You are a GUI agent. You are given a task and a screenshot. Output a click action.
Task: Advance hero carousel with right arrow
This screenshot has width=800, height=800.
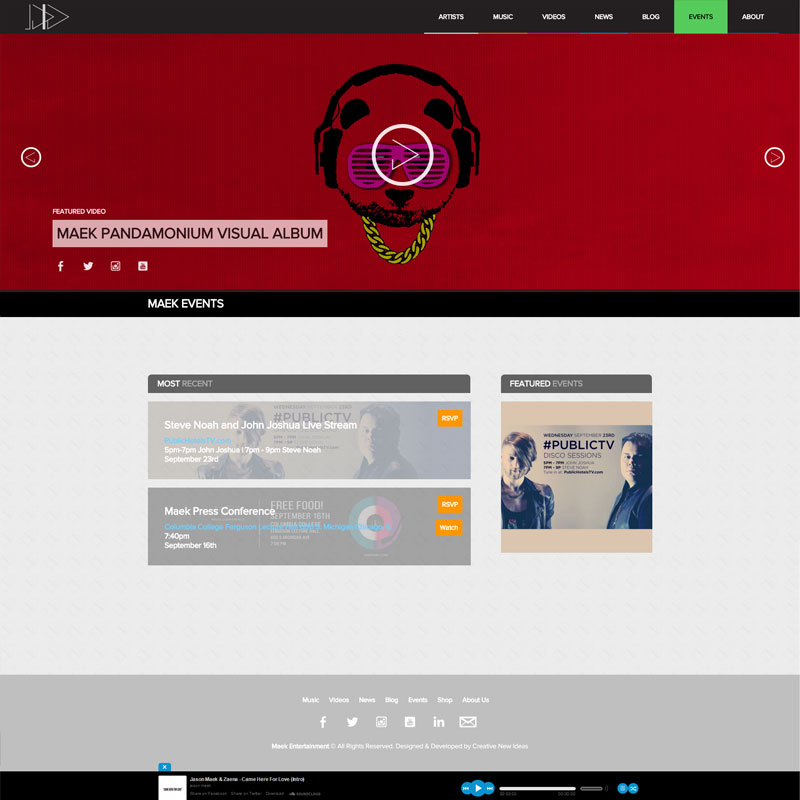(x=774, y=157)
